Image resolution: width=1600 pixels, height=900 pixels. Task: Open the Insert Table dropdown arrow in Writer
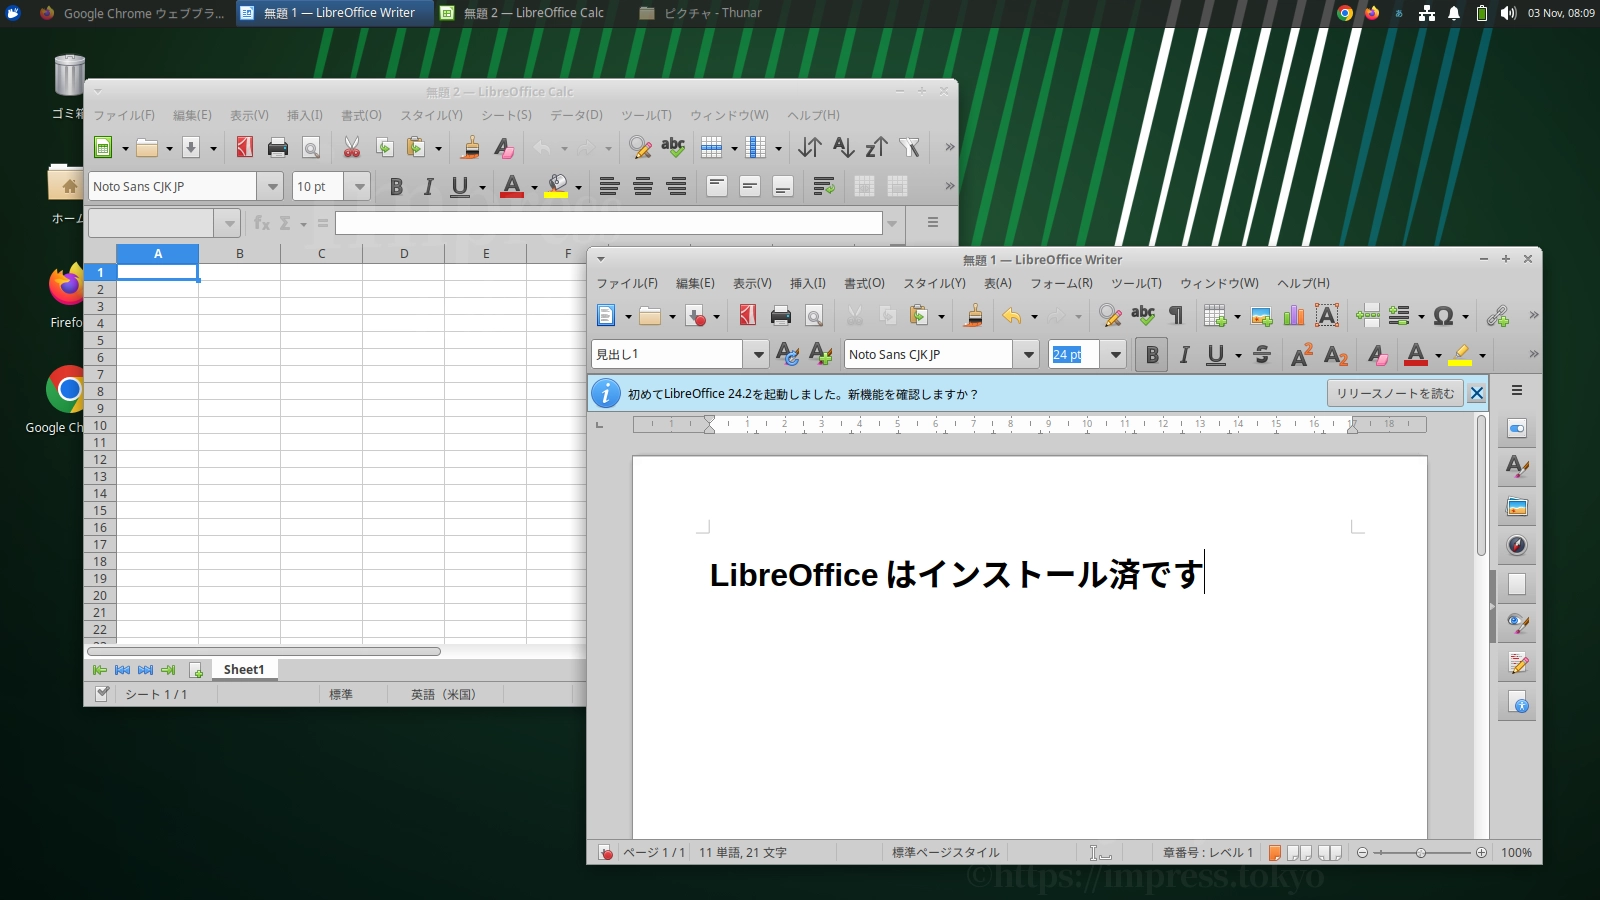[1237, 317]
